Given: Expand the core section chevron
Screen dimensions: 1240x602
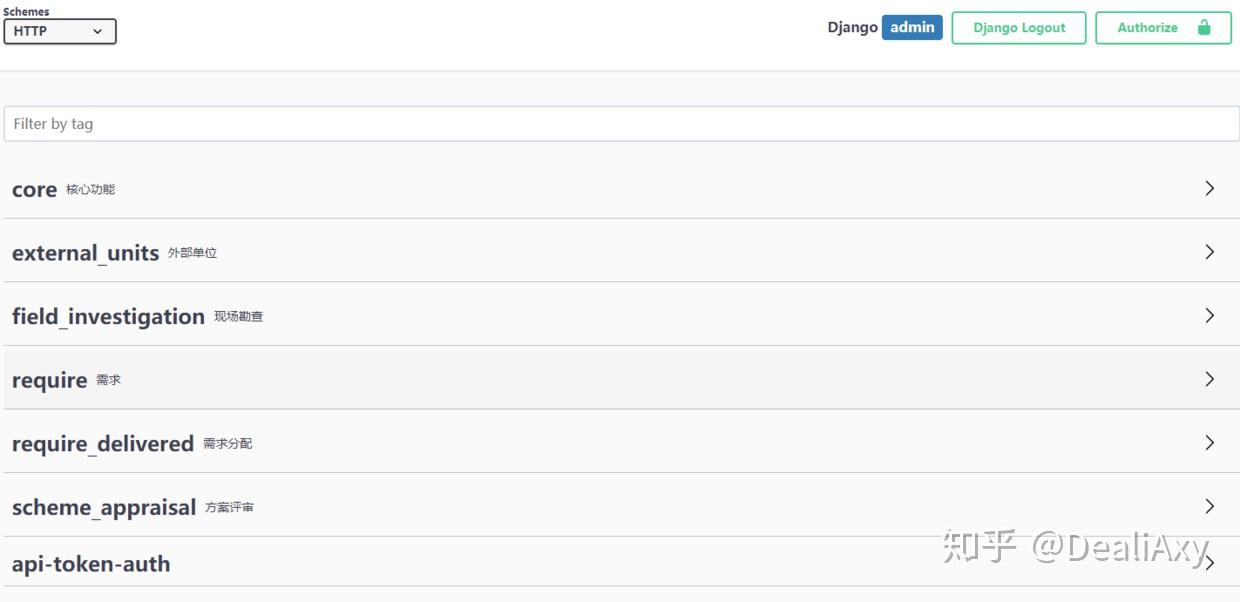Looking at the screenshot, I should [x=1210, y=188].
